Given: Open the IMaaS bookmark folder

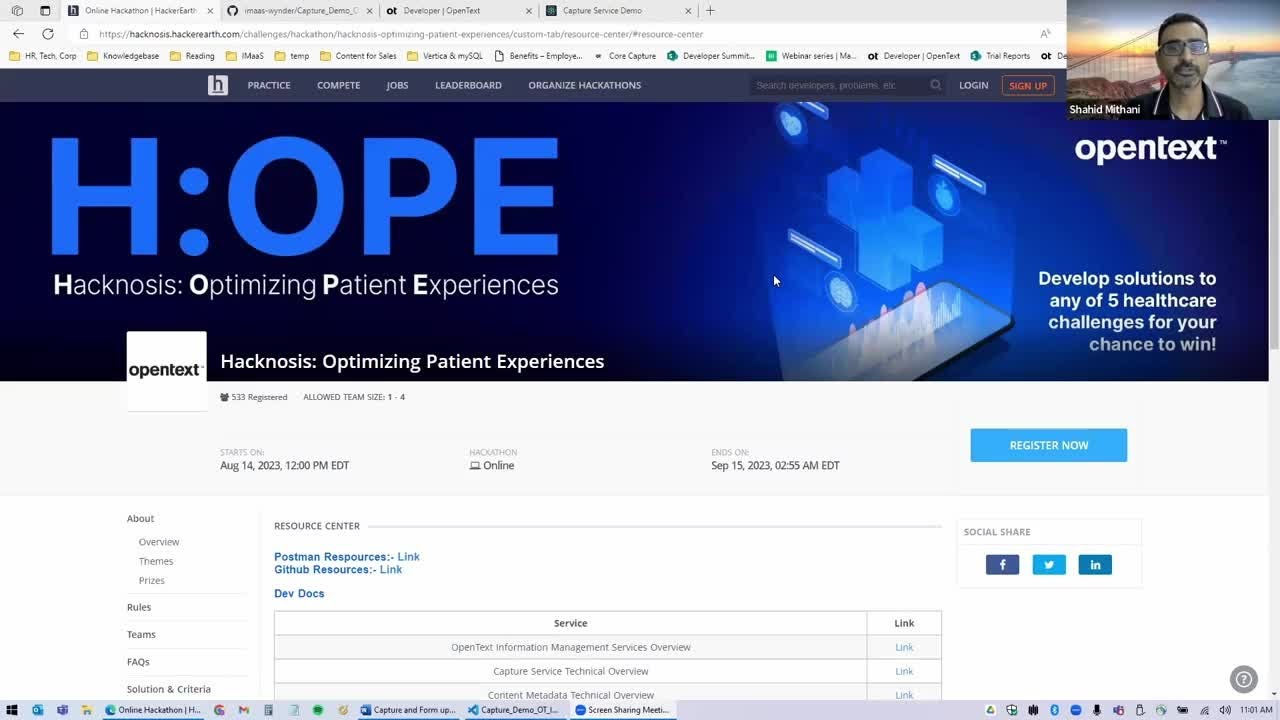Looking at the screenshot, I should tap(244, 56).
